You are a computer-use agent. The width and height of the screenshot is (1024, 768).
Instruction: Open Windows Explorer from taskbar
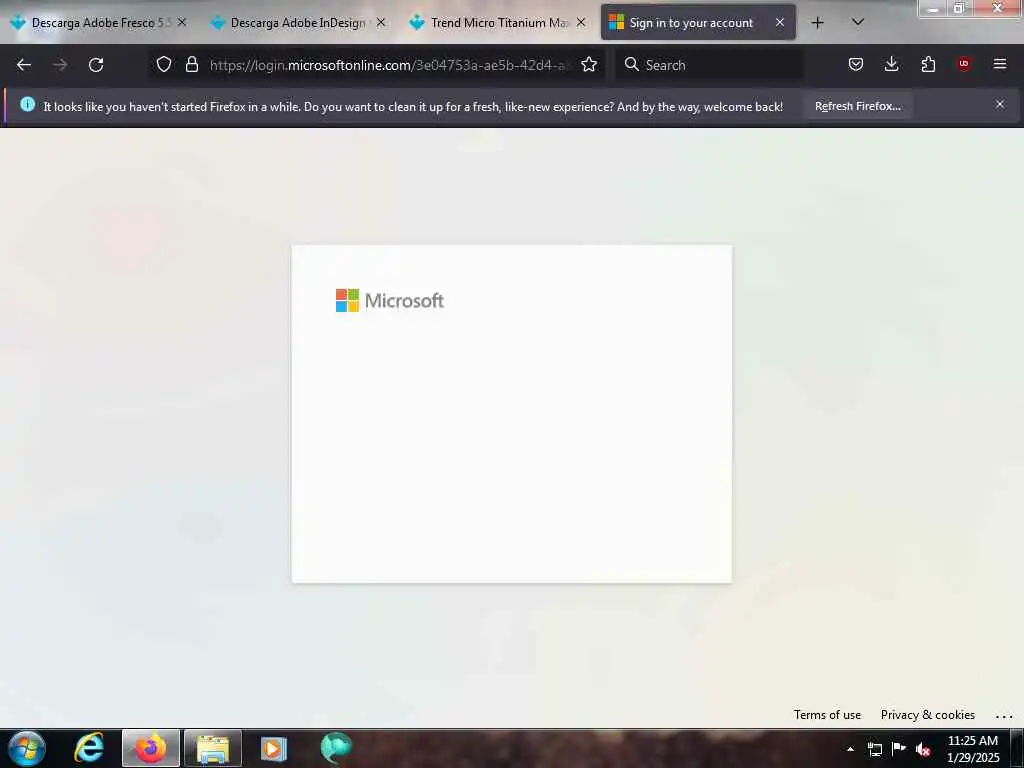pyautogui.click(x=213, y=748)
